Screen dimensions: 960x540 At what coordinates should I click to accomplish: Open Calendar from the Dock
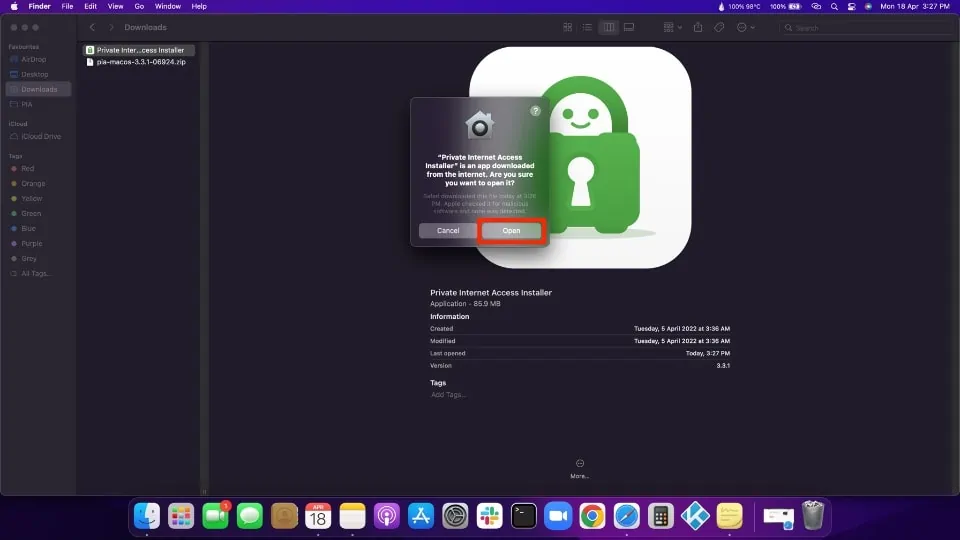click(318, 516)
